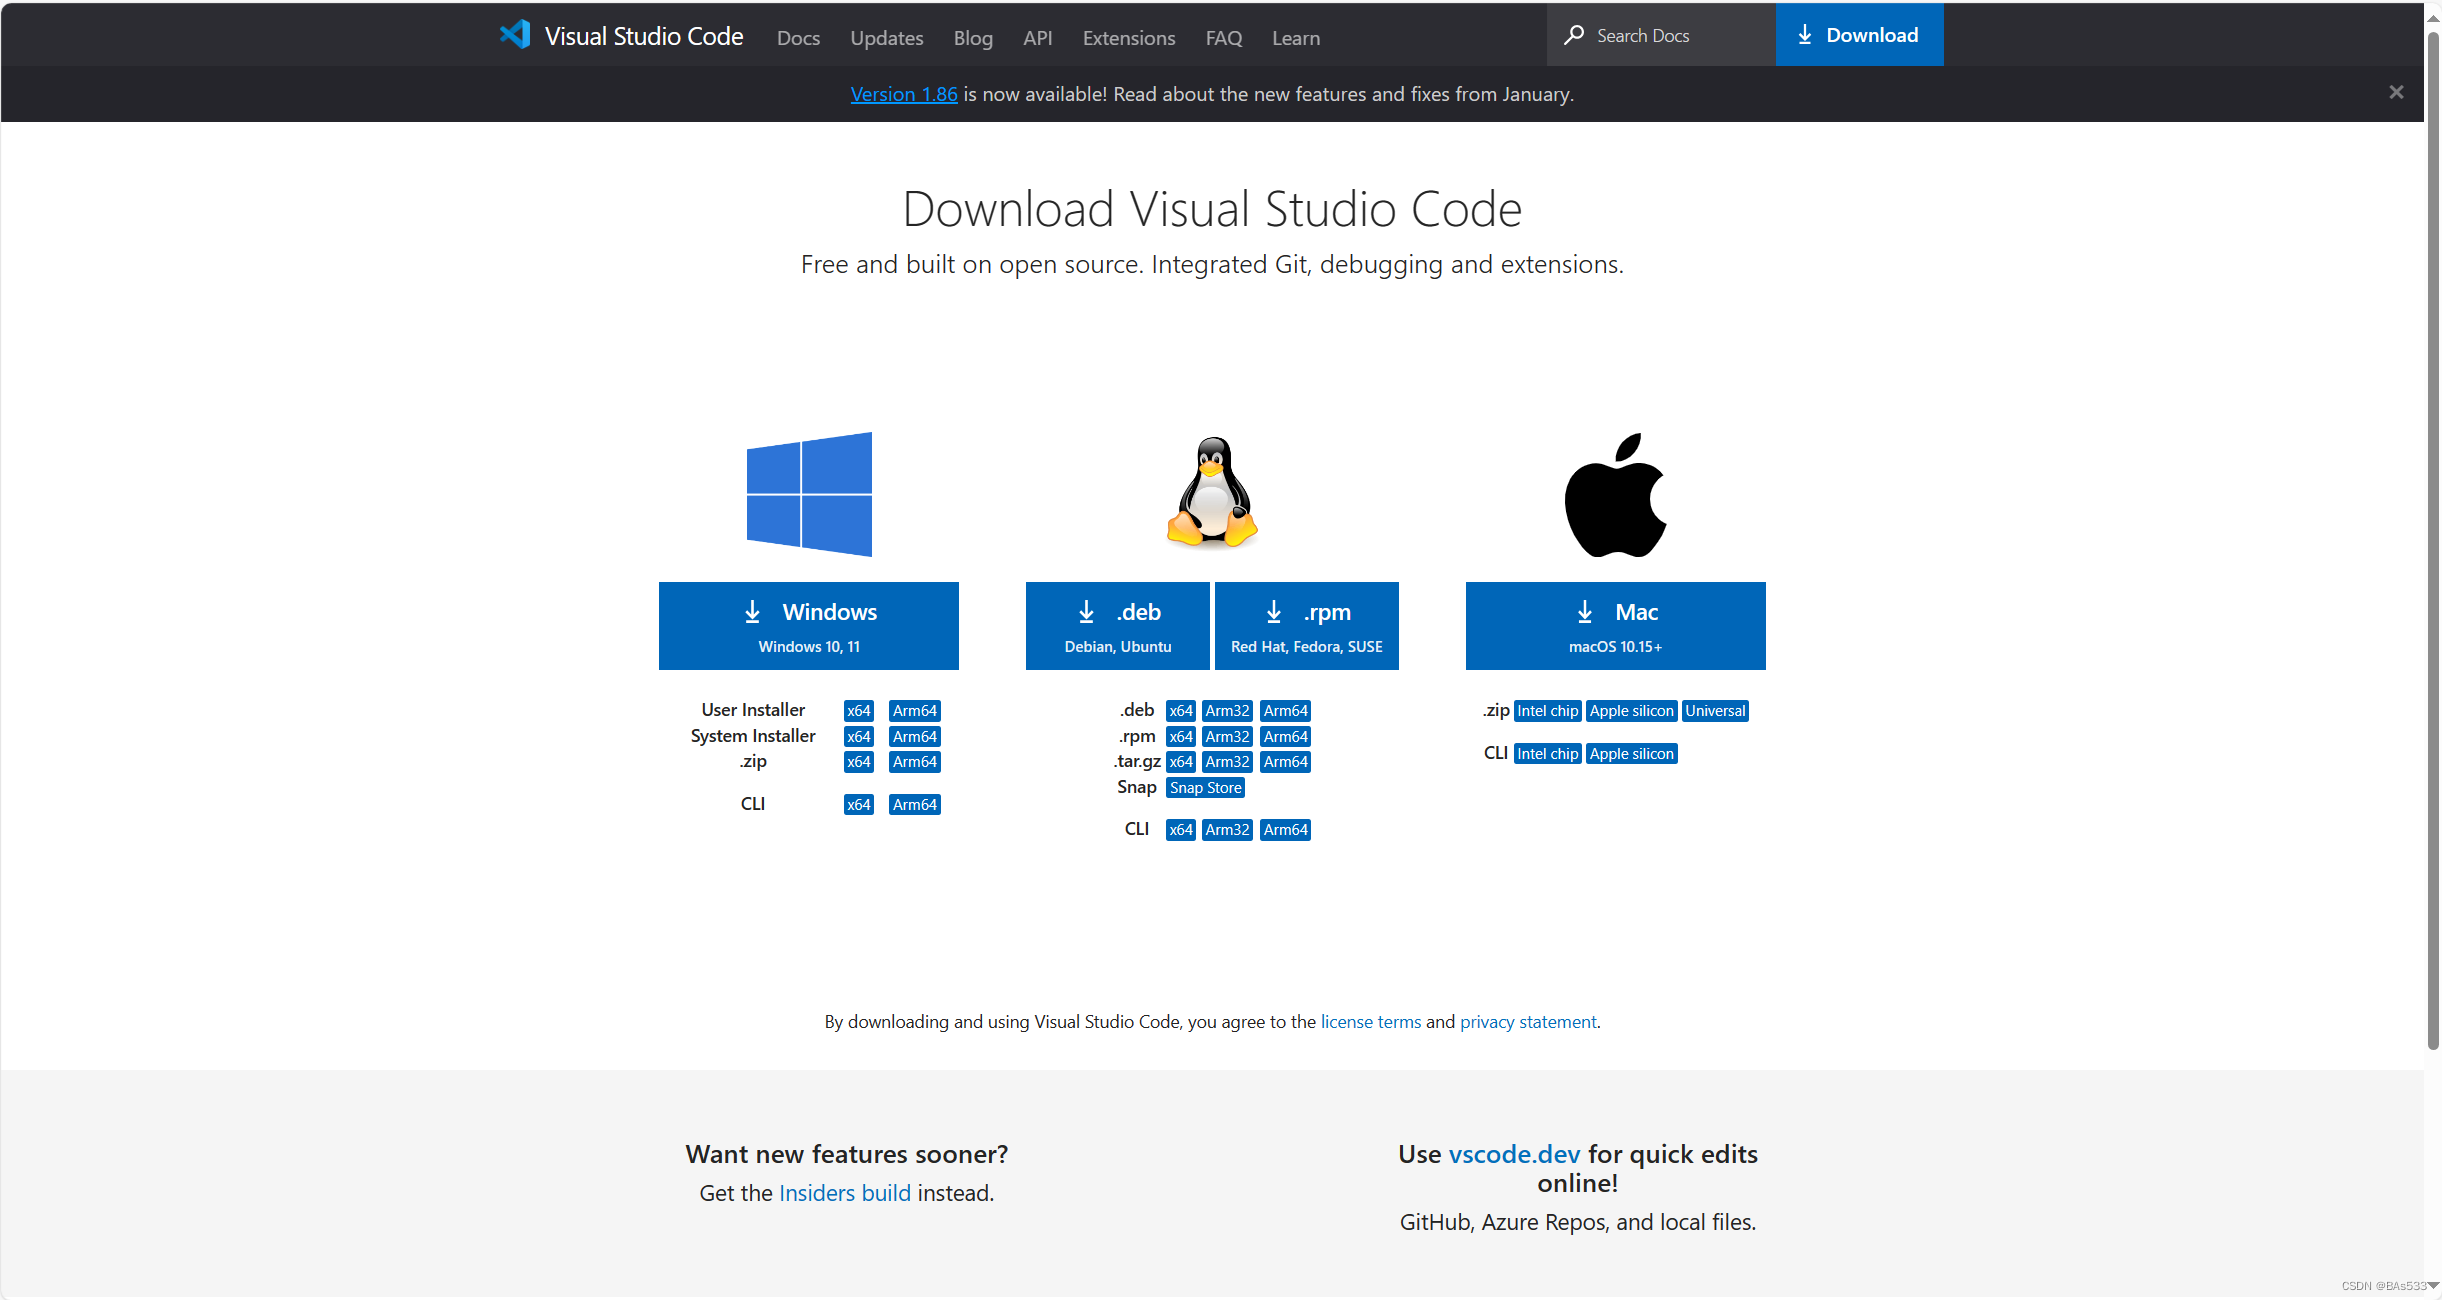
Task: Open the Version 1.86 link
Action: click(903, 94)
